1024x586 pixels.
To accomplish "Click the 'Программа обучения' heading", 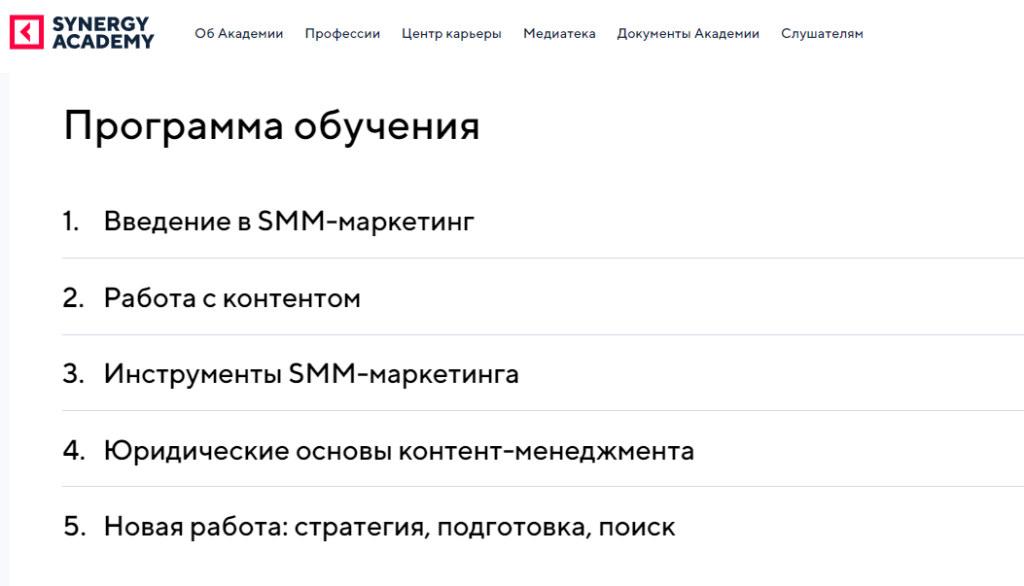I will pos(272,125).
